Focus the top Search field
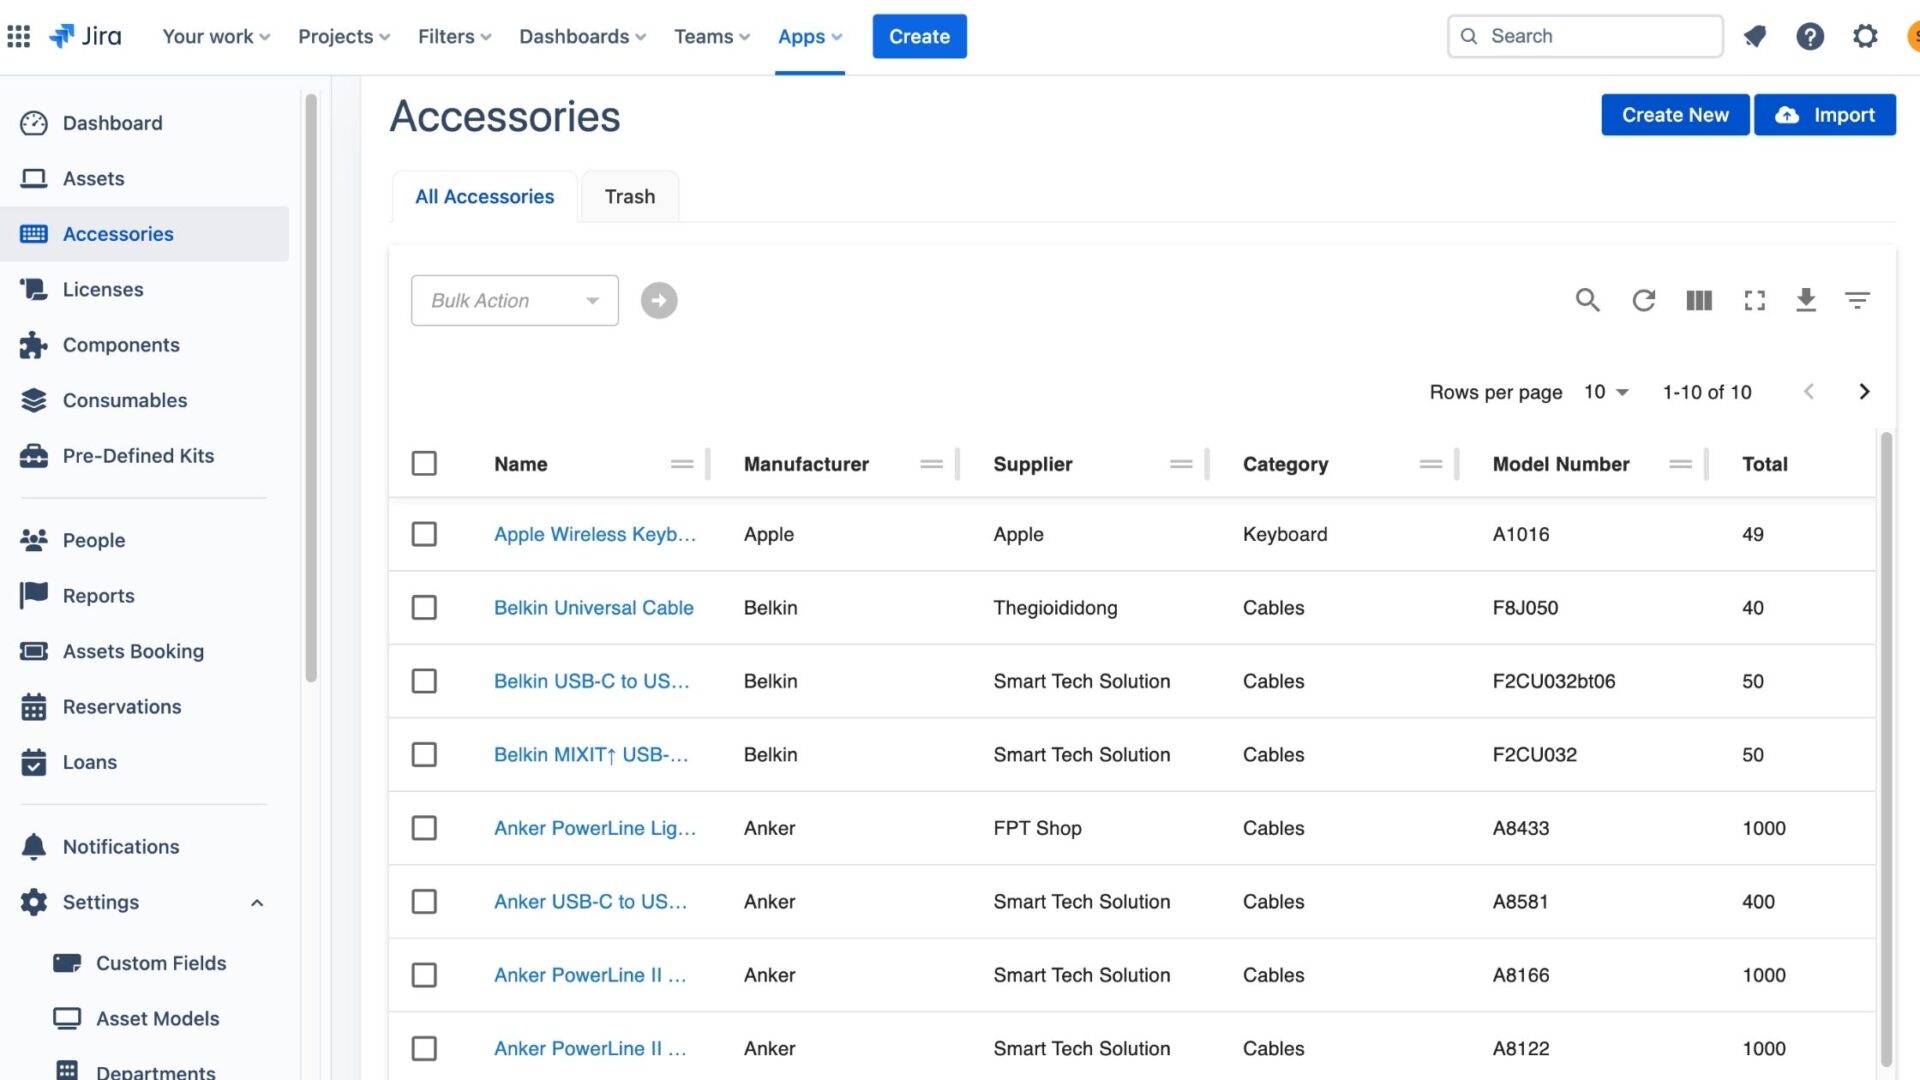 pyautogui.click(x=1585, y=36)
